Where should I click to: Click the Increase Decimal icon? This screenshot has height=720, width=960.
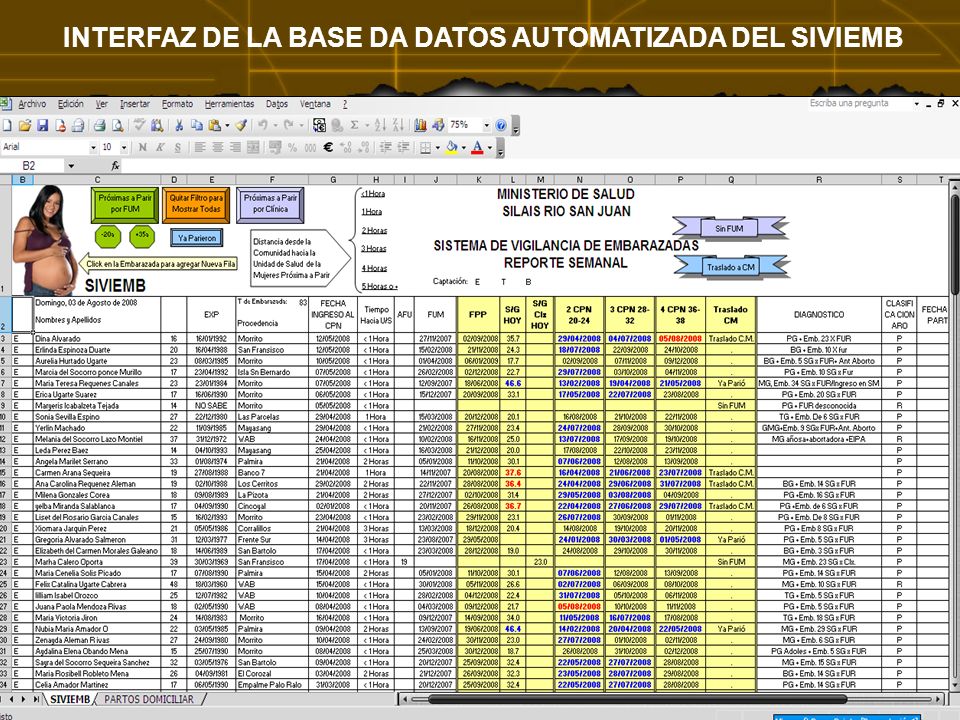tap(346, 148)
